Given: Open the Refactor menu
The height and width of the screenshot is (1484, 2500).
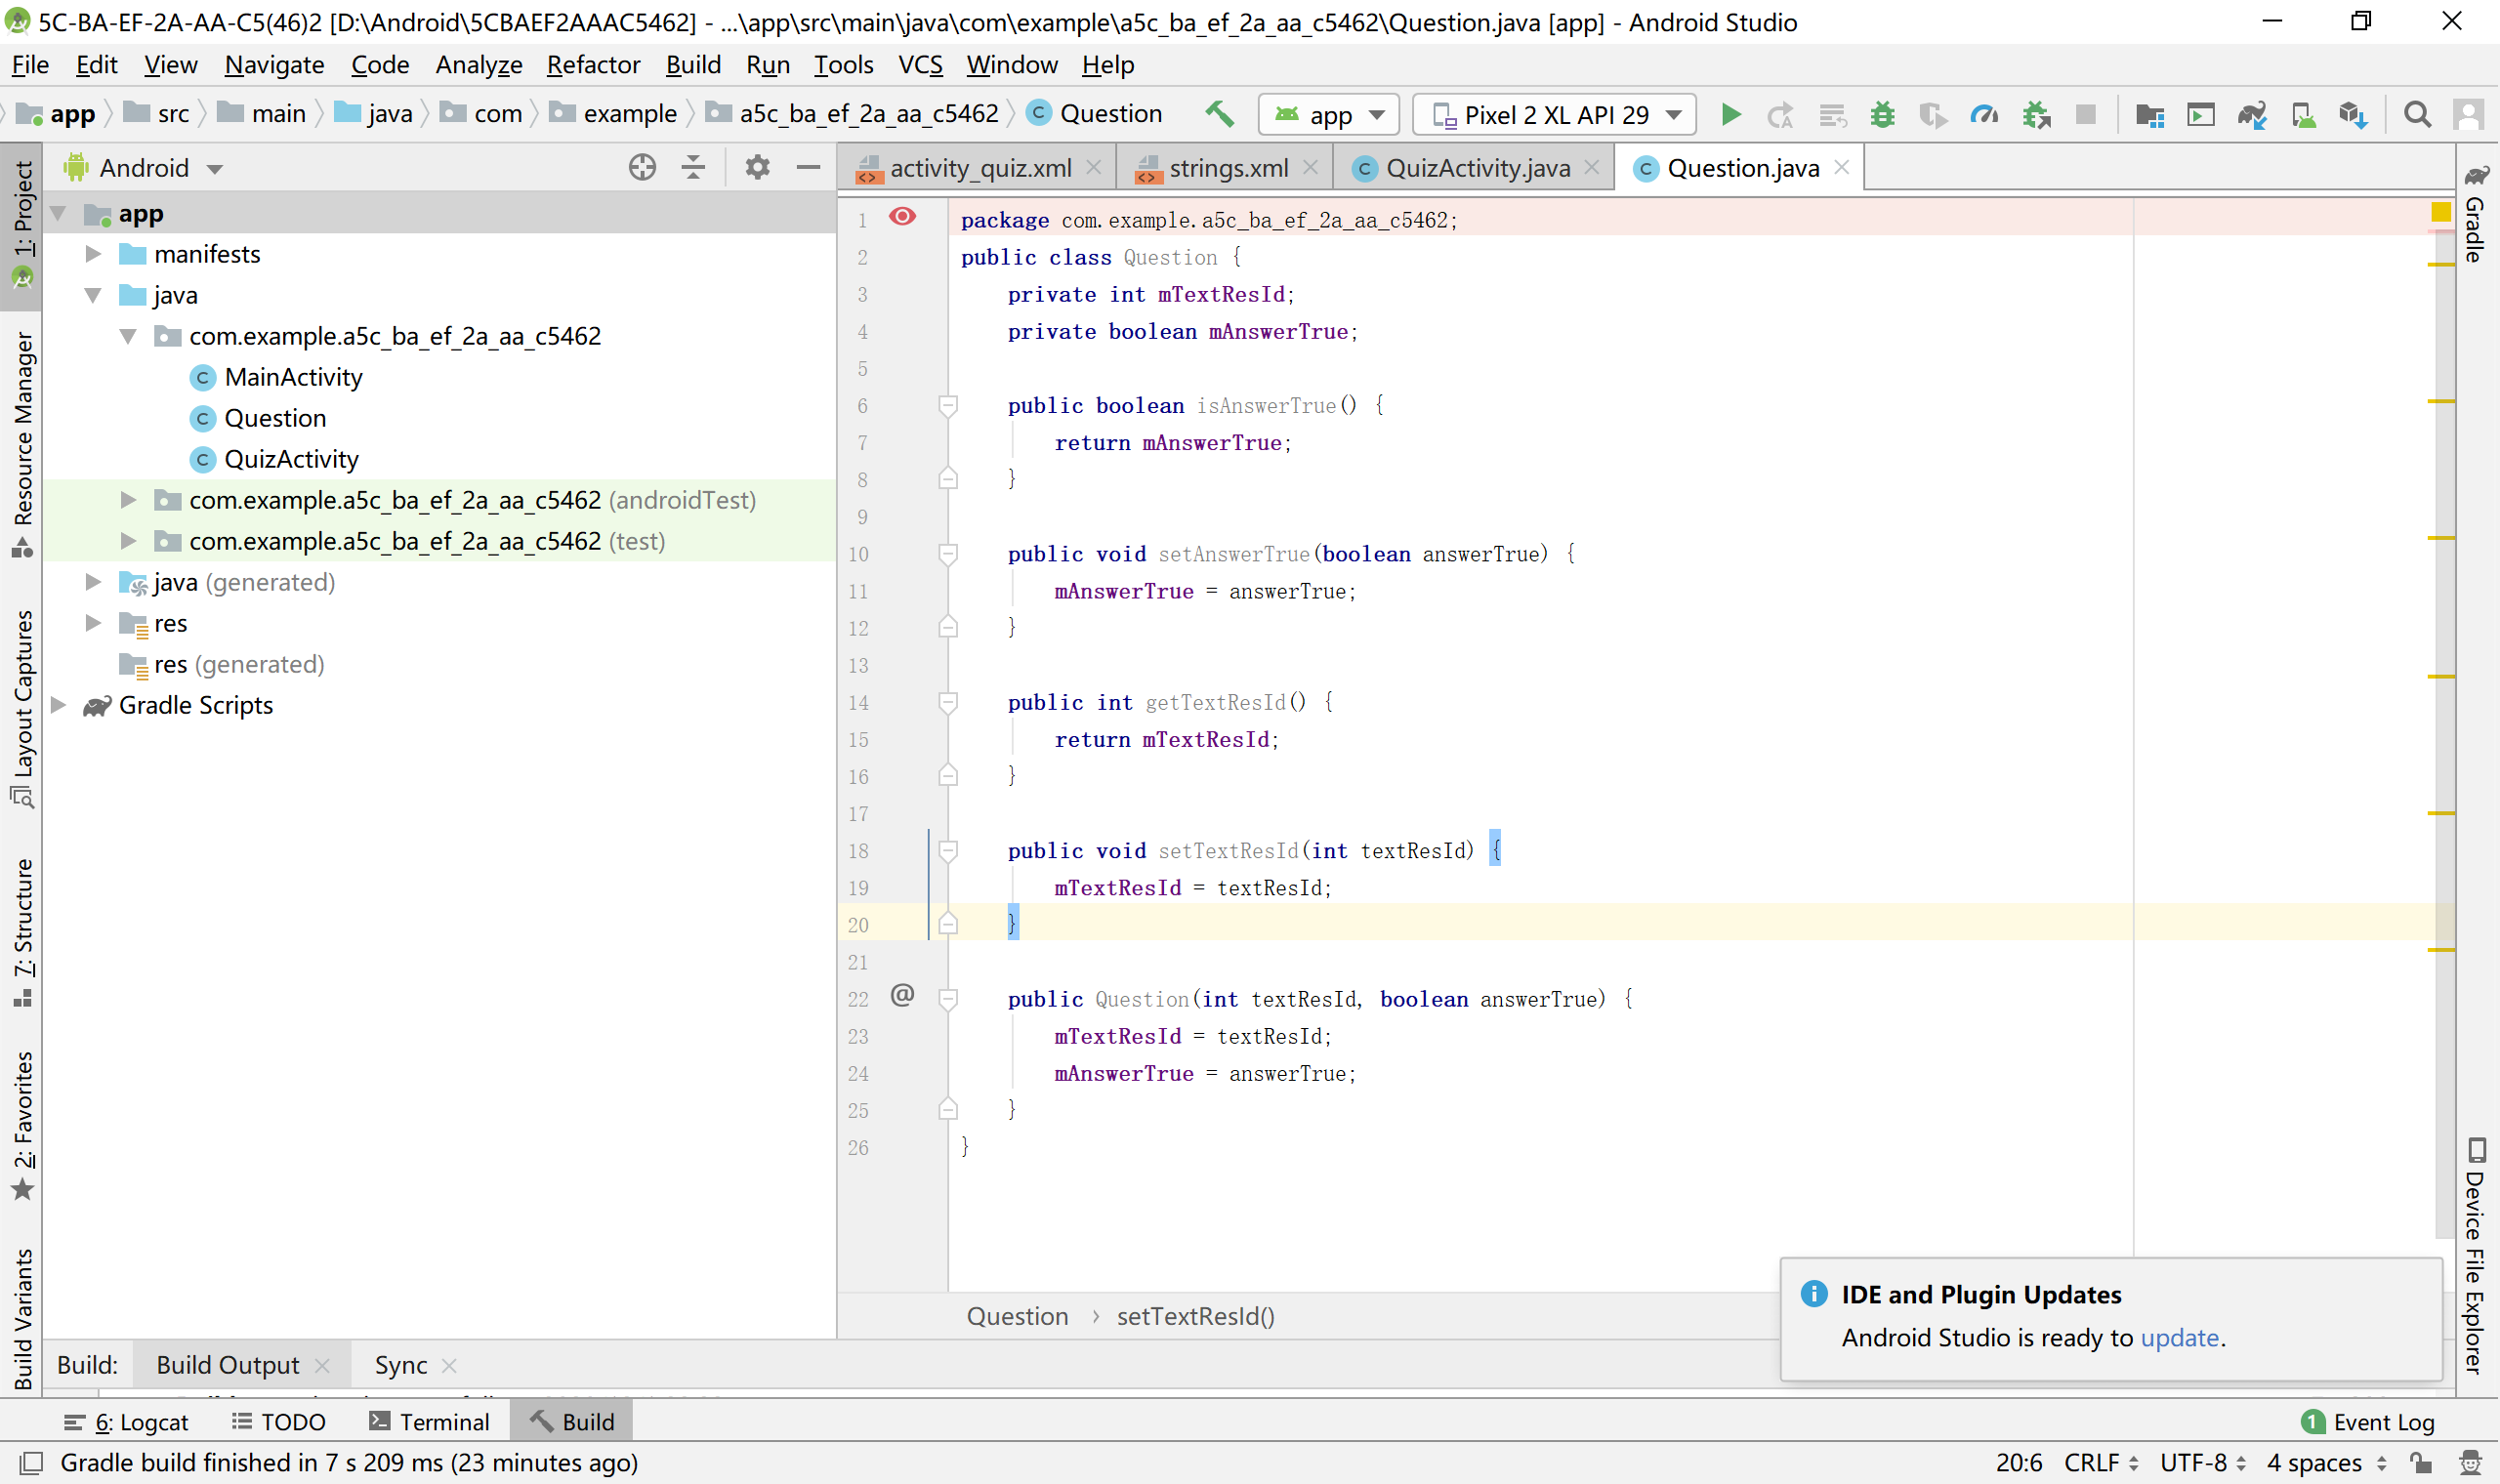Looking at the screenshot, I should click(593, 65).
